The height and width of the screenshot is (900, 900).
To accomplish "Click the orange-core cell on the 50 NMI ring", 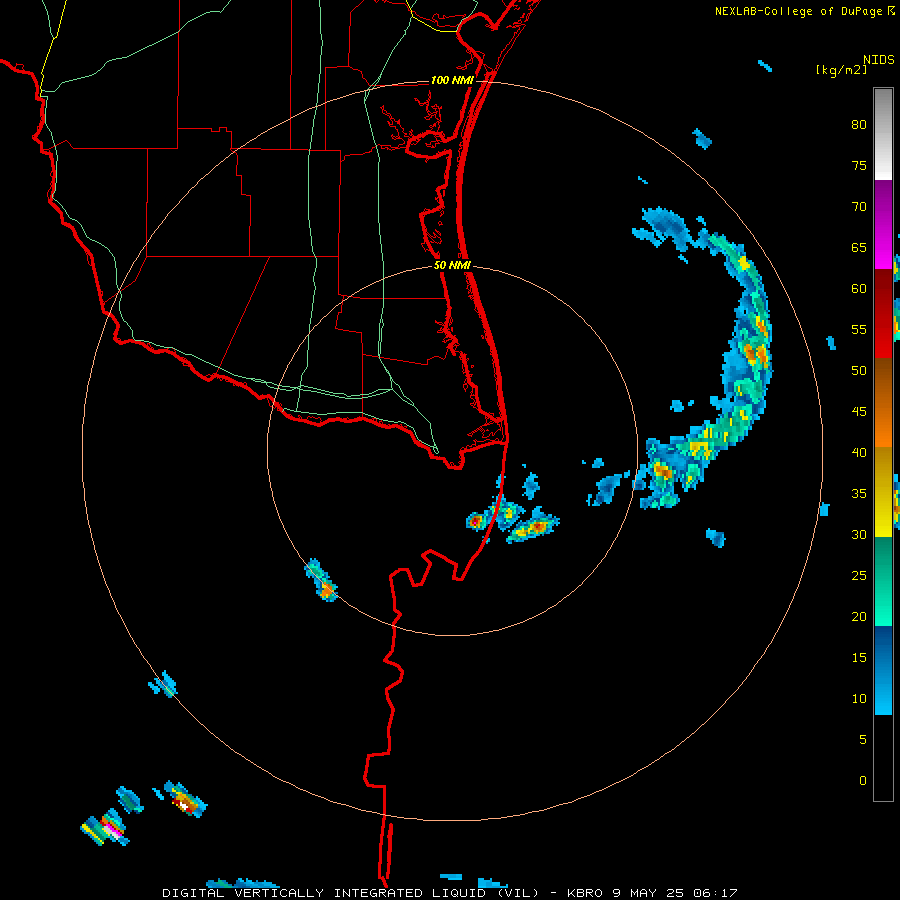I will (322, 580).
